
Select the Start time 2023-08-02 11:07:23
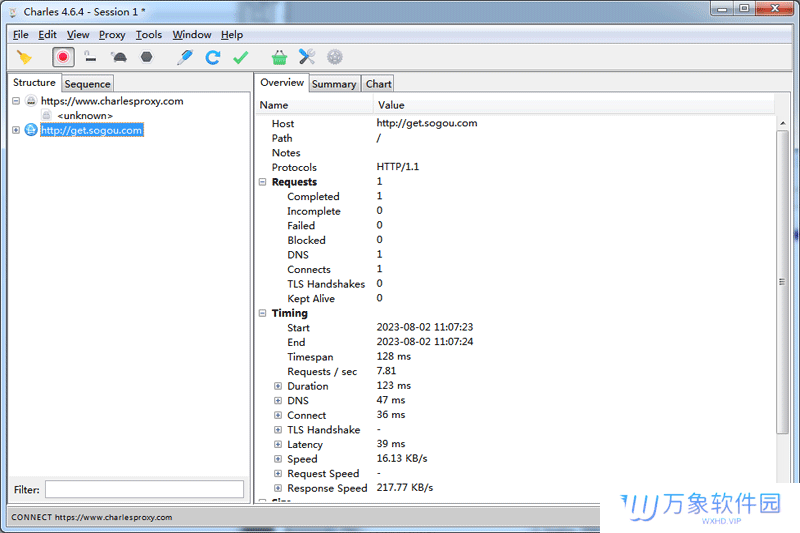[425, 327]
